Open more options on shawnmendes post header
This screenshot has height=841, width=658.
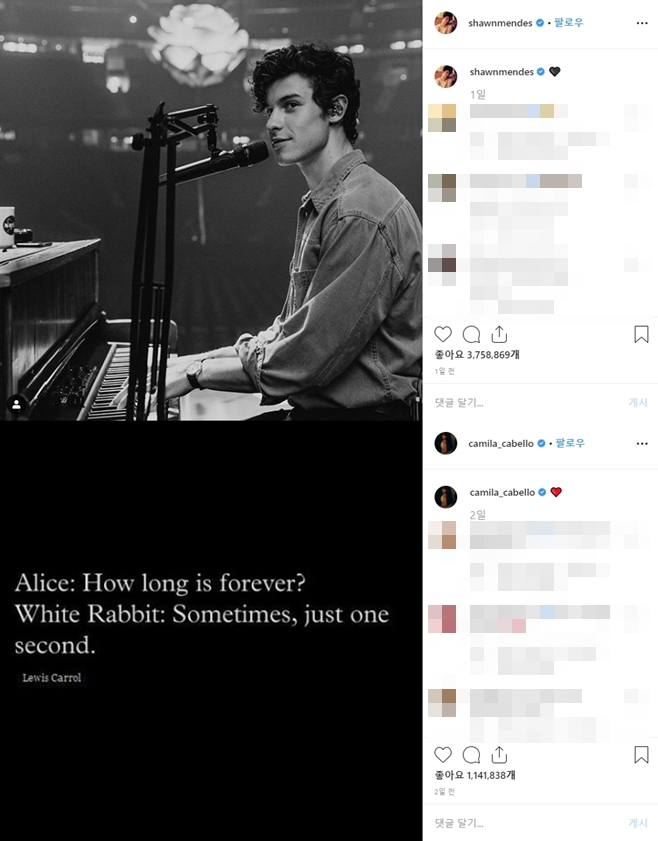tap(642, 23)
